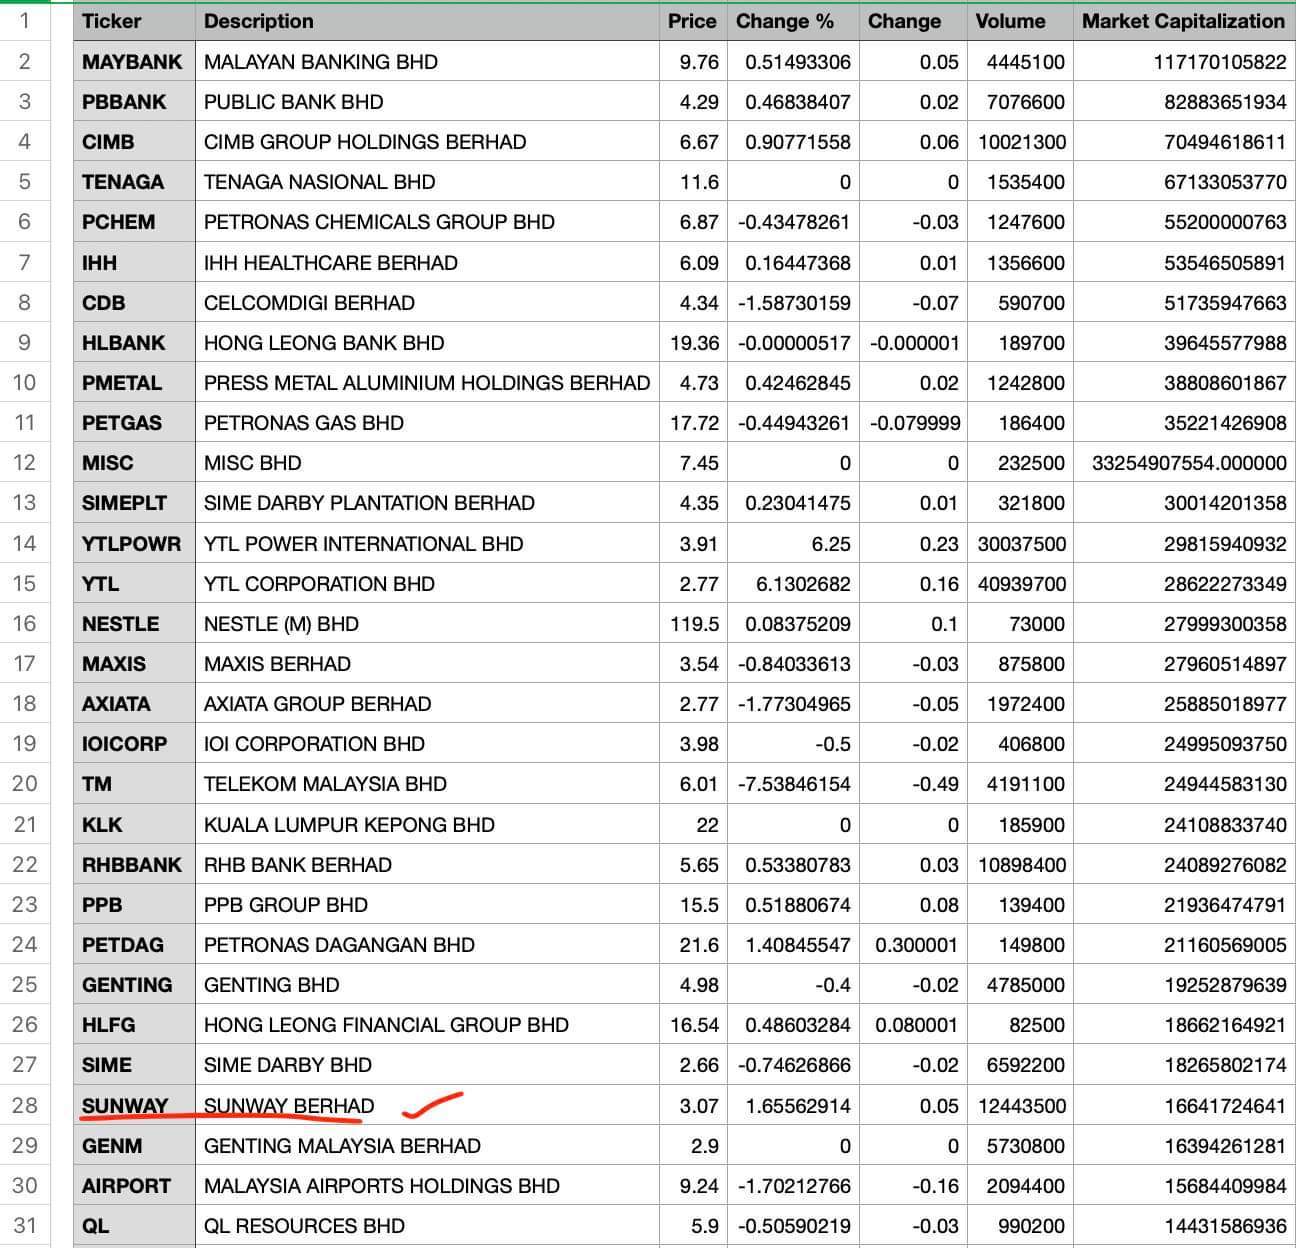Select the Market Capitalization header cell
The height and width of the screenshot is (1248, 1296).
point(1184,21)
